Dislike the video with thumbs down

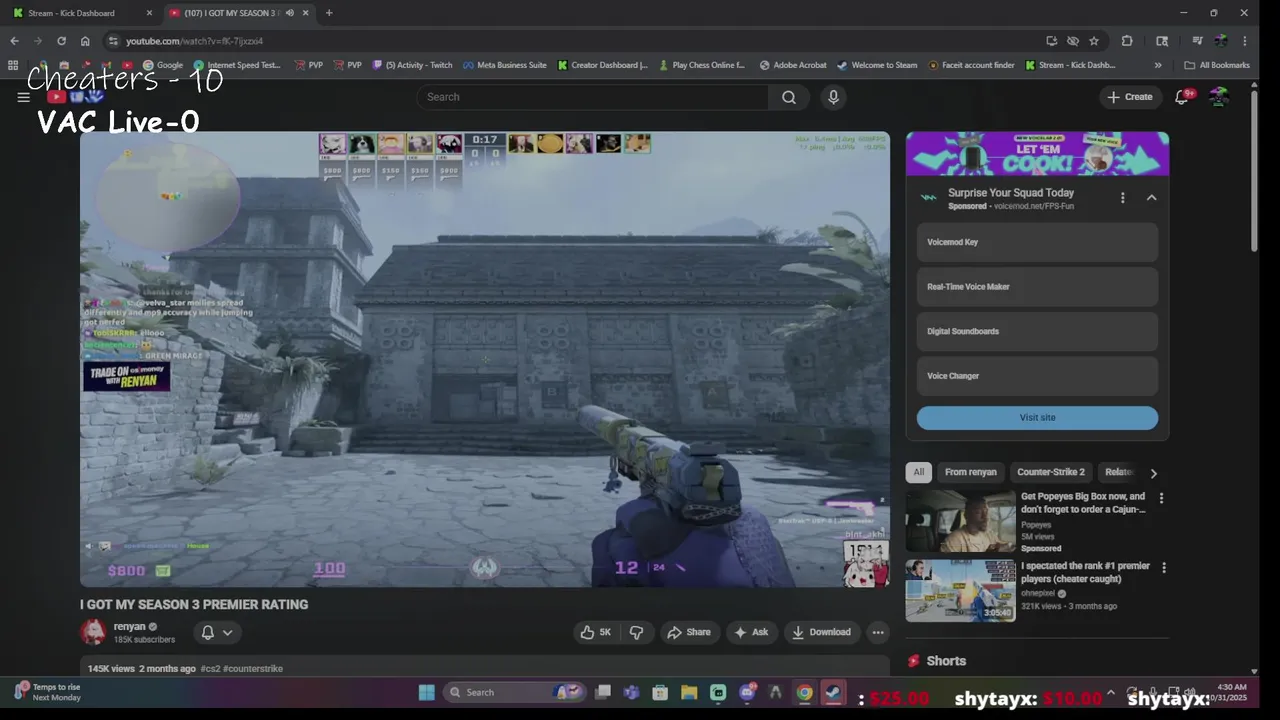coord(636,632)
